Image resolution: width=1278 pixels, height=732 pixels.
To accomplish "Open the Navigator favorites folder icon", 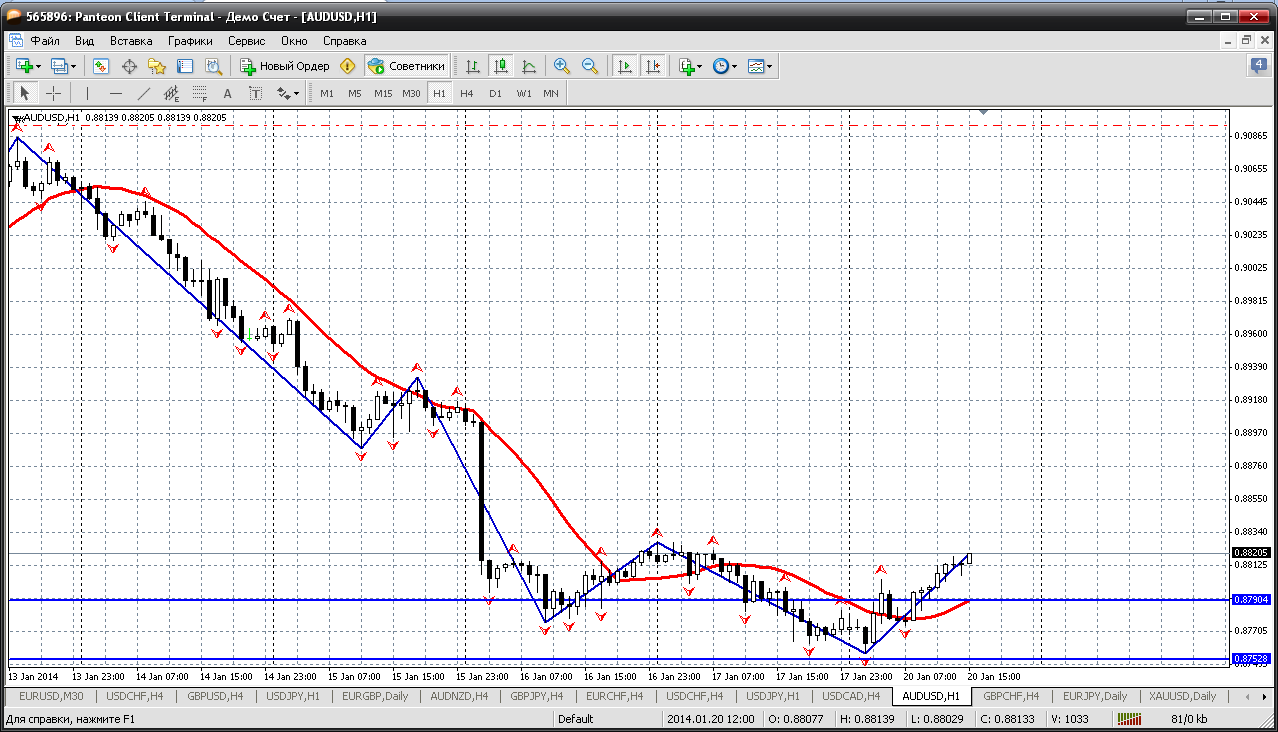I will click(157, 66).
